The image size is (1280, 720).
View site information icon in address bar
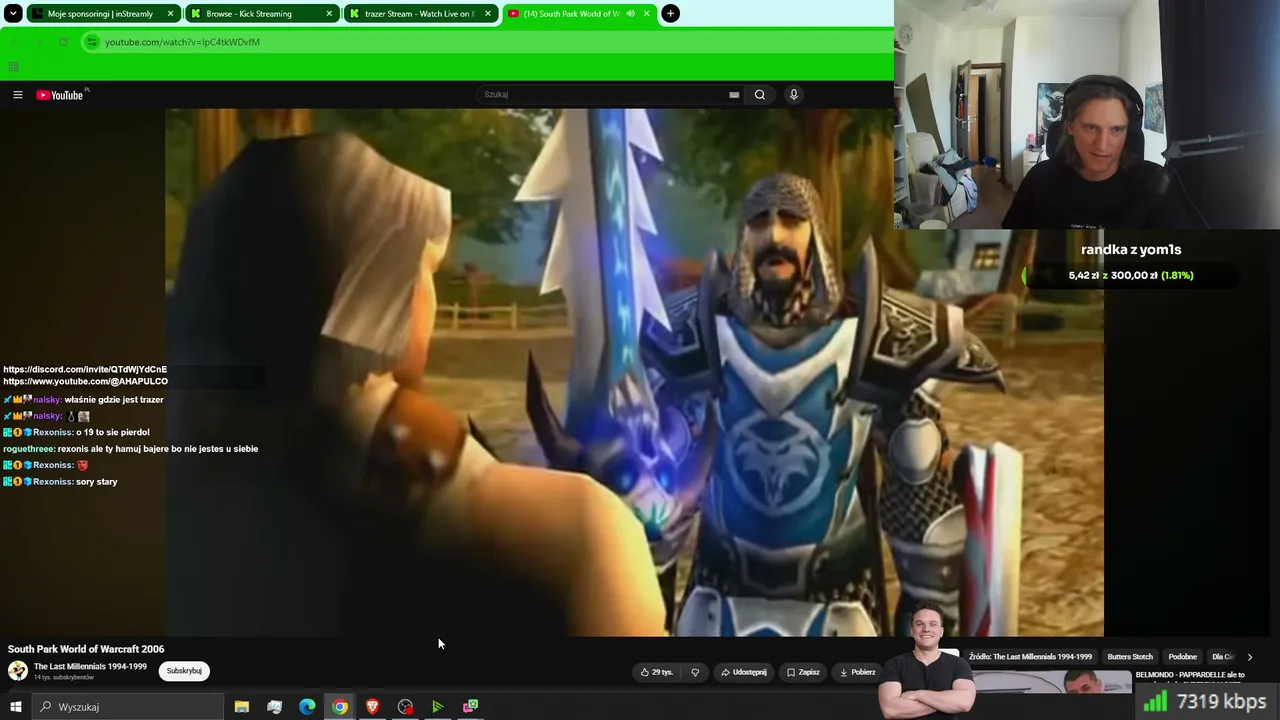pyautogui.click(x=92, y=42)
